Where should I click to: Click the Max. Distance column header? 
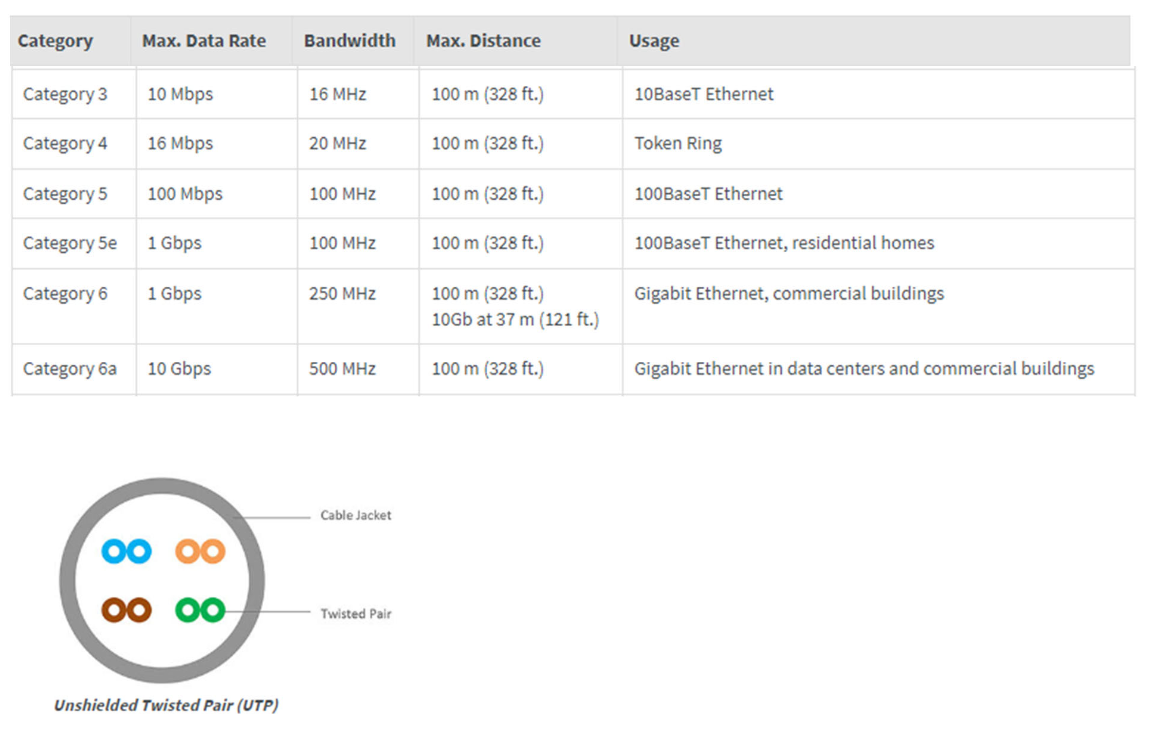tap(483, 41)
